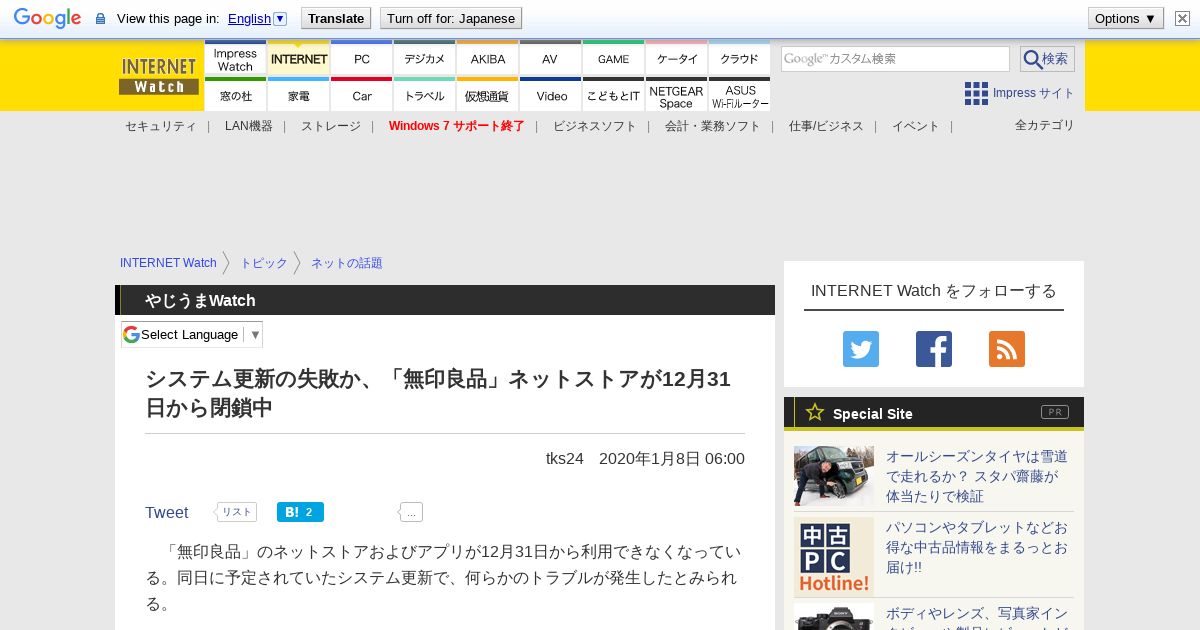The image size is (1200, 630).
Task: Click the LAN機器 category link
Action: pos(249,126)
